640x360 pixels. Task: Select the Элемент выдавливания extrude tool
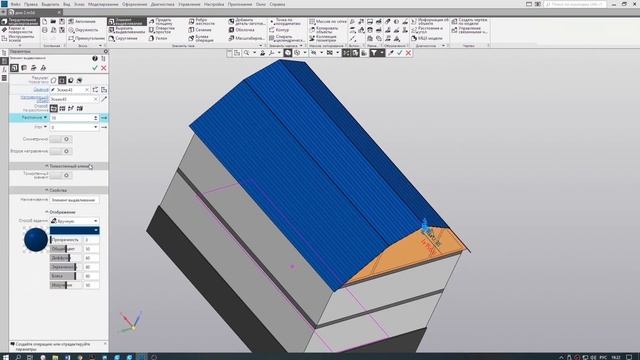coord(127,21)
